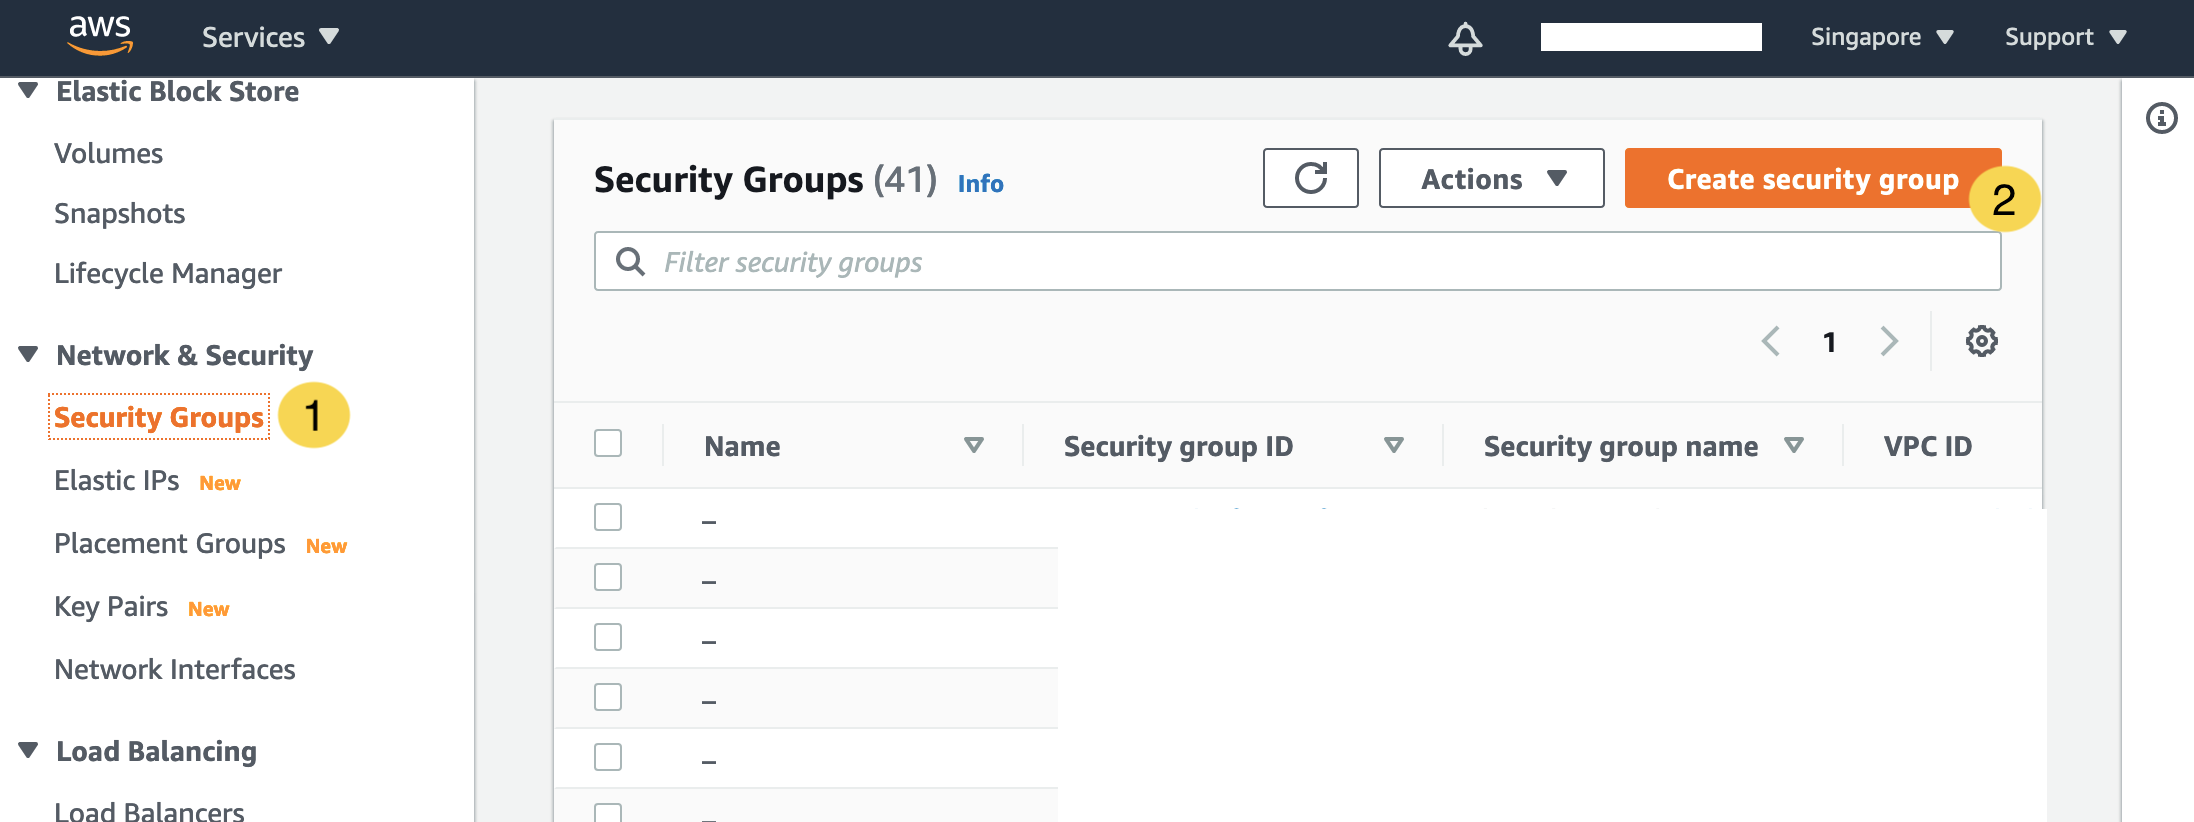This screenshot has height=822, width=2194.
Task: Collapse the Elastic Block Store section
Action: [28, 91]
